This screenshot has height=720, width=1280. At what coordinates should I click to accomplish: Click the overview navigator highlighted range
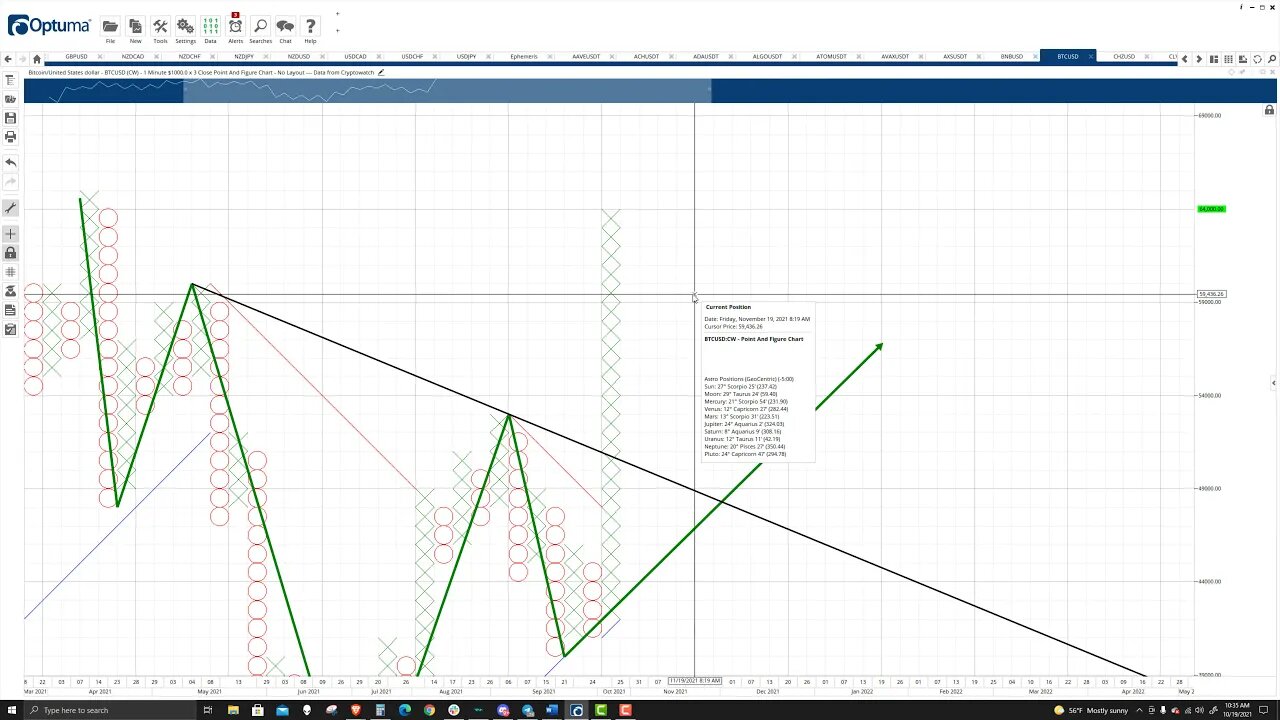tap(447, 92)
